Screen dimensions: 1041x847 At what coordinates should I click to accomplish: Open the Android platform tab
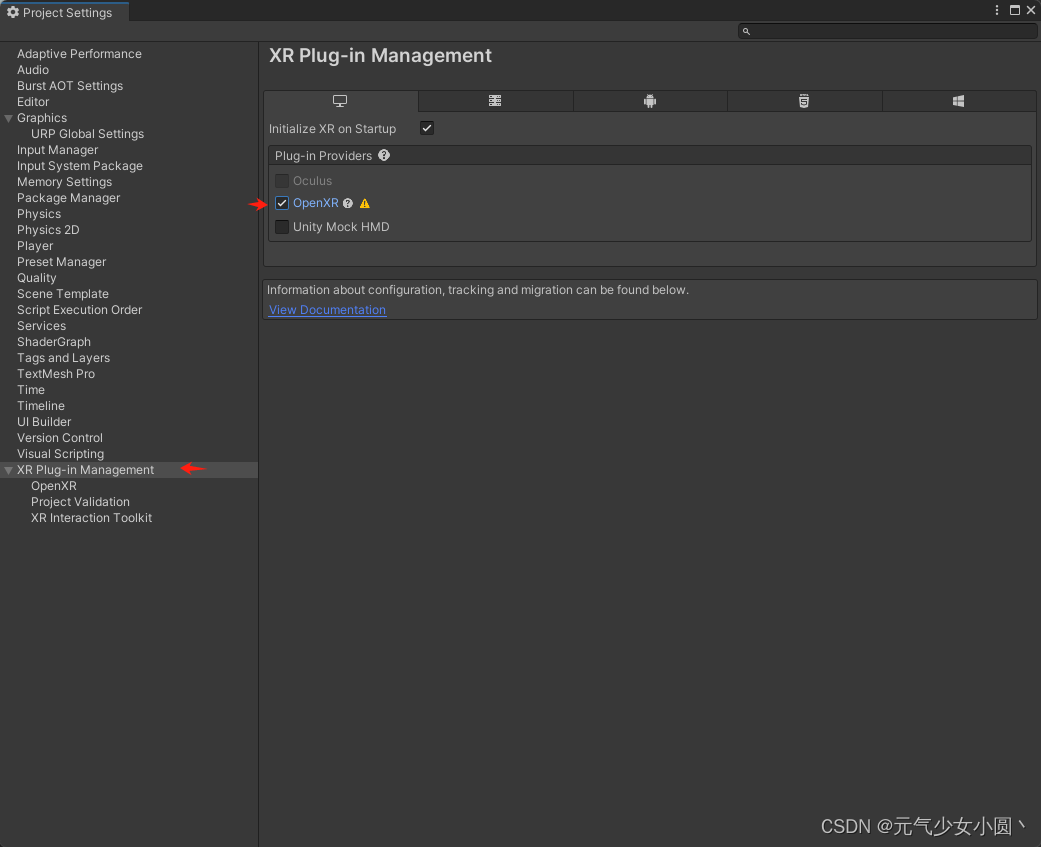coord(650,101)
